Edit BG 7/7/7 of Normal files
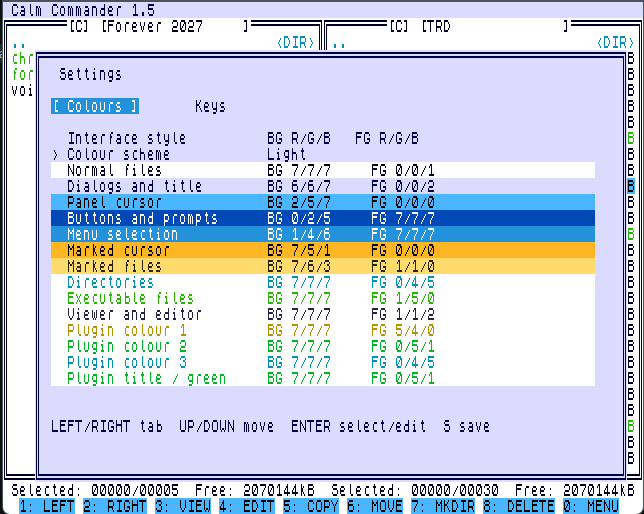The image size is (644, 514). click(x=299, y=170)
